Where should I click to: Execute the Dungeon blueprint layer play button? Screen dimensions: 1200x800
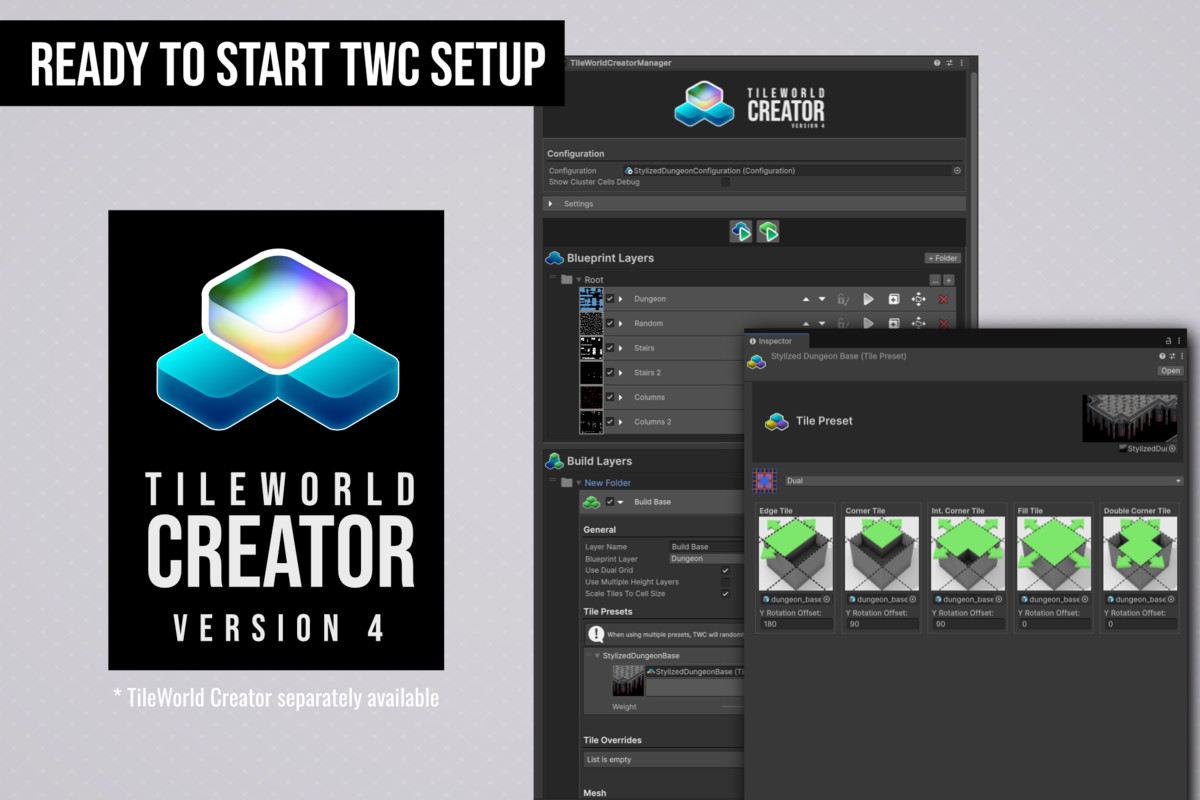[868, 299]
